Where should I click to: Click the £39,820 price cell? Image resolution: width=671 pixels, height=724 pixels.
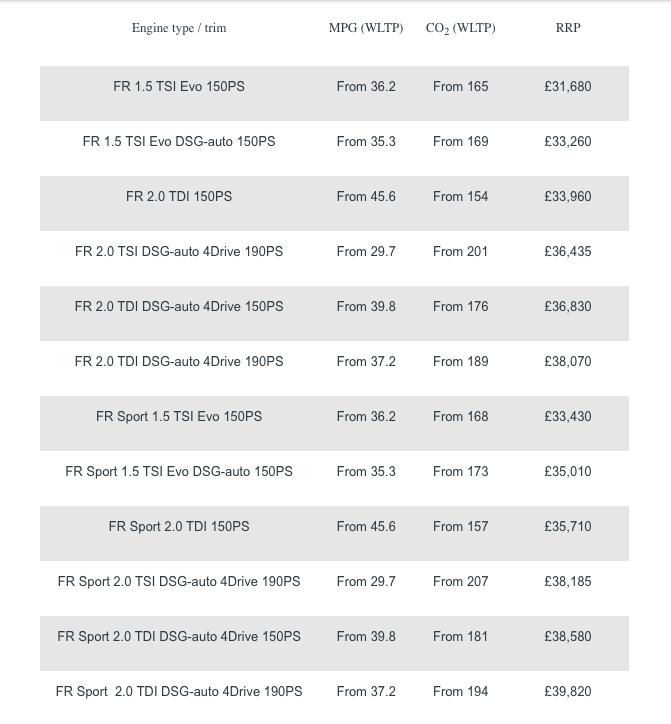[x=568, y=692]
